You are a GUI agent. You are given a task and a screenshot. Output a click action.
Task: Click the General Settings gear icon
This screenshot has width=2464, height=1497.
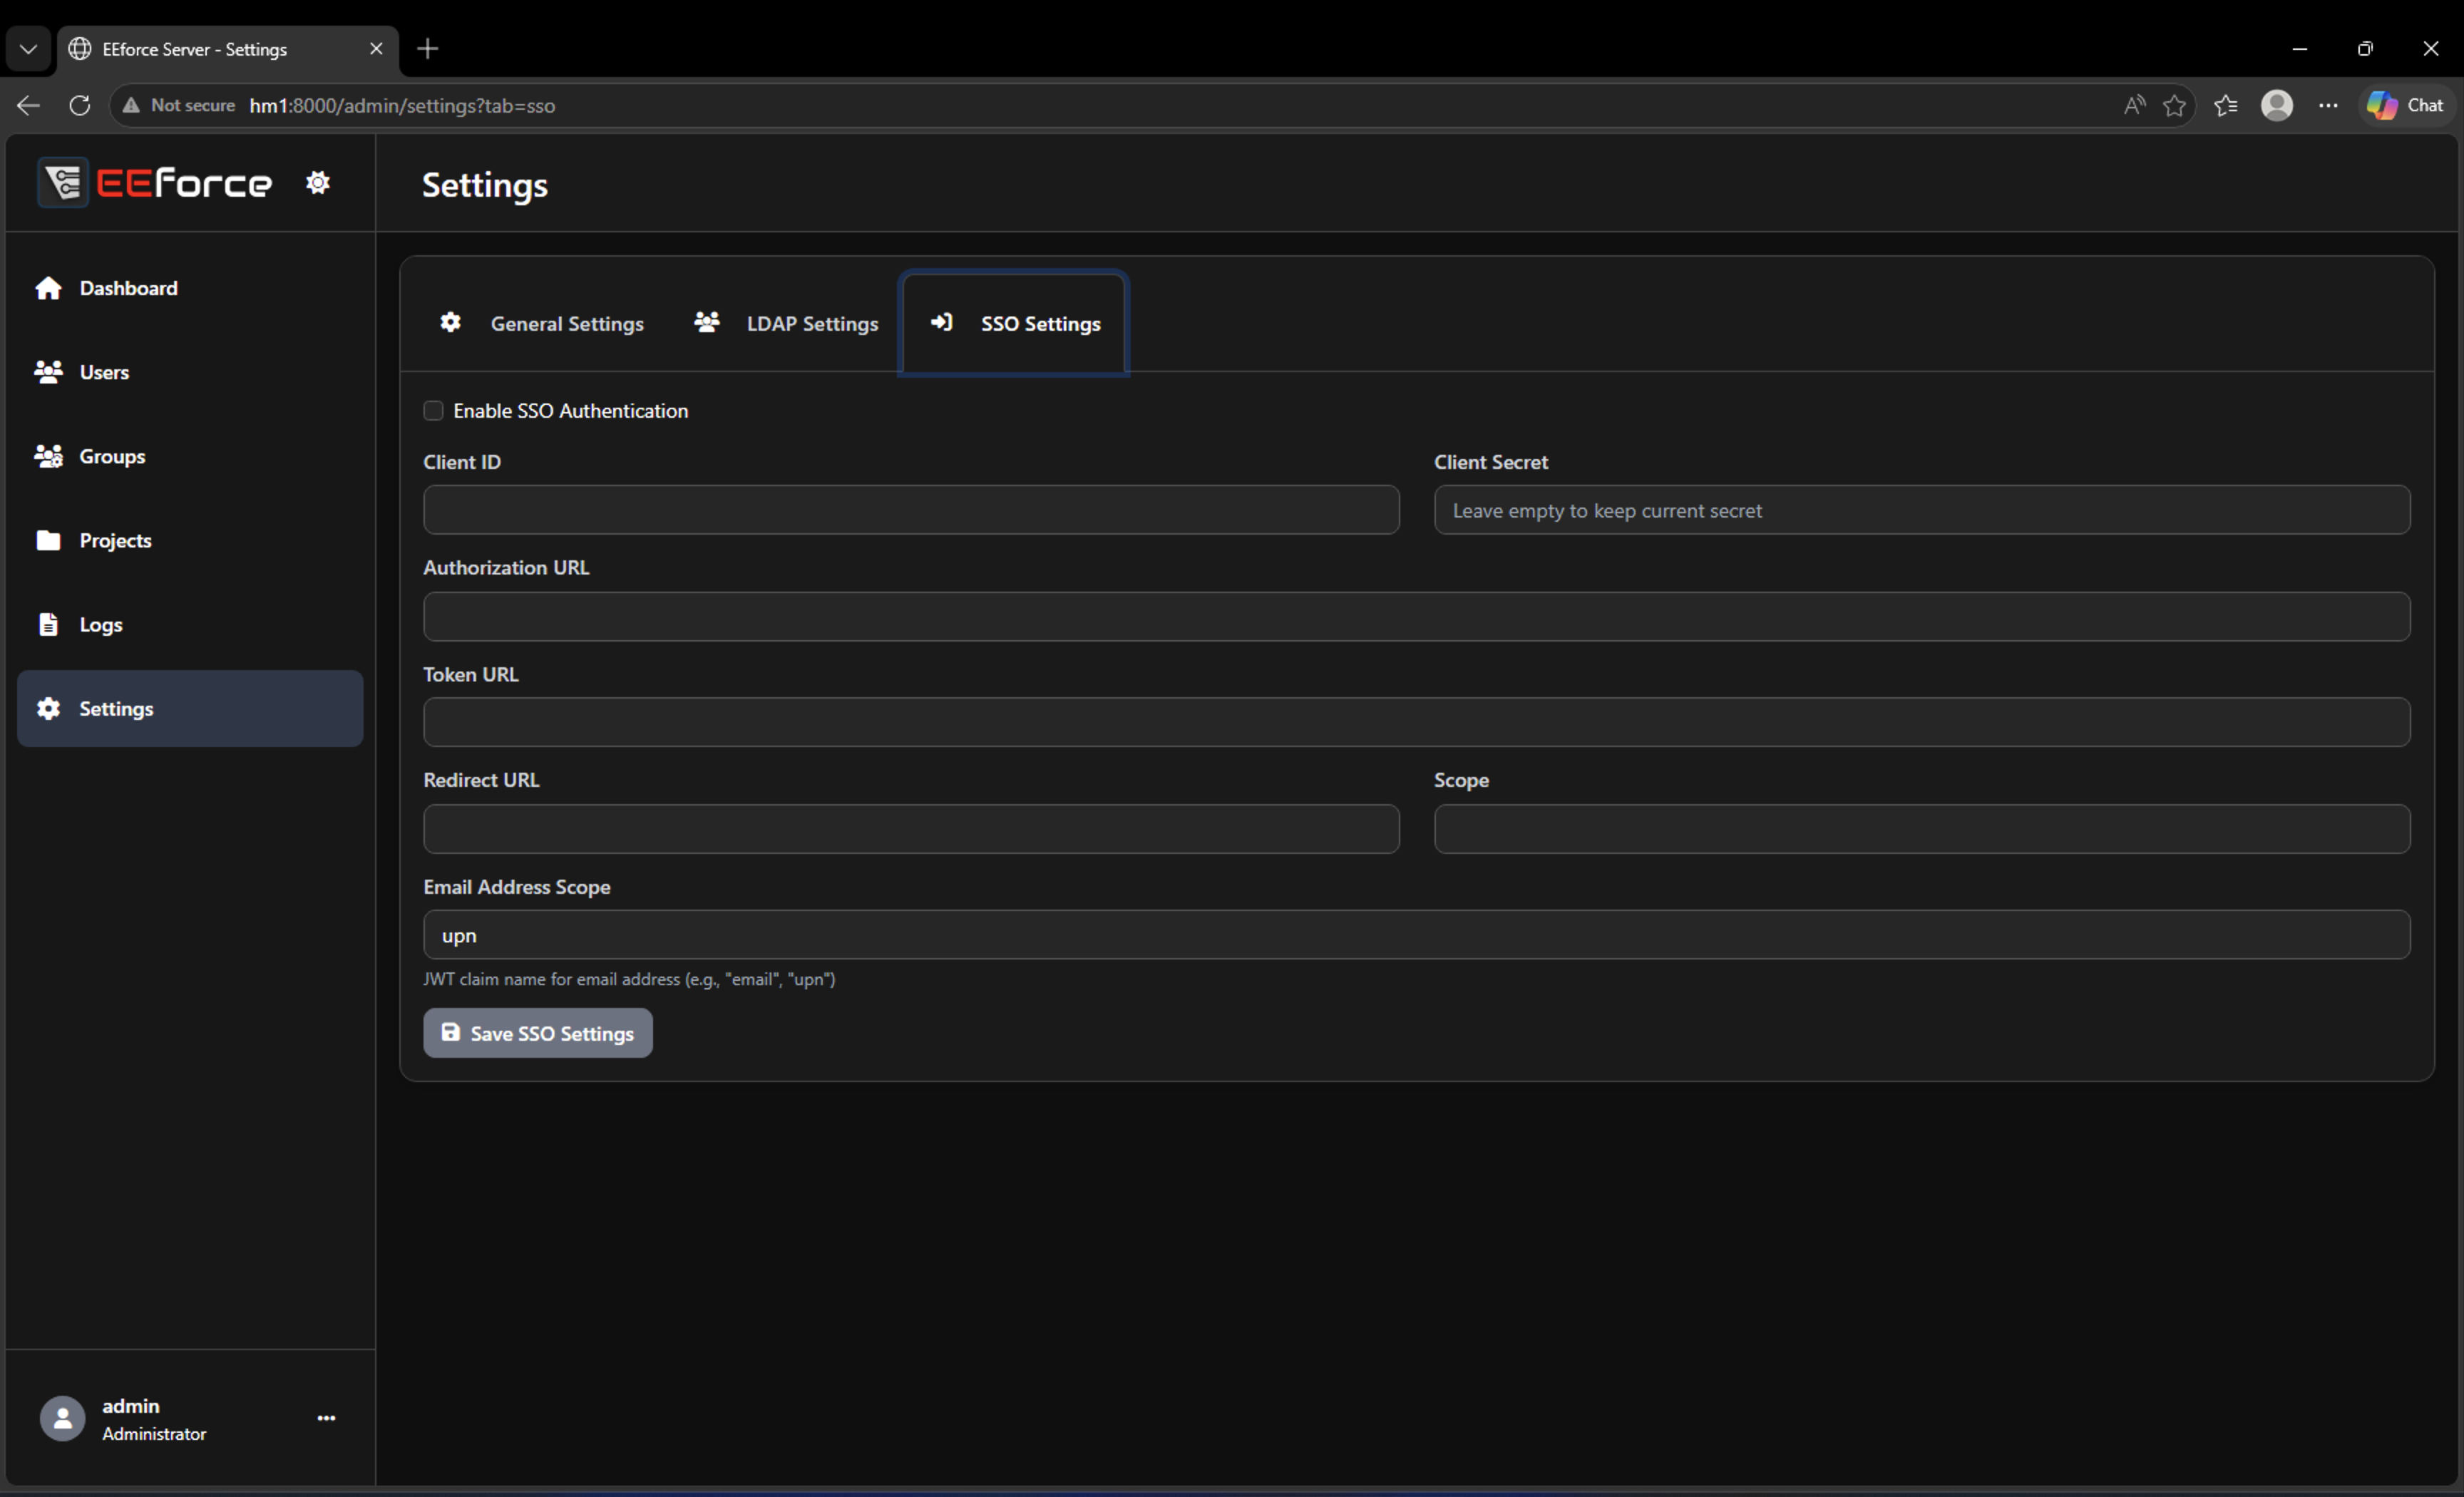click(451, 322)
